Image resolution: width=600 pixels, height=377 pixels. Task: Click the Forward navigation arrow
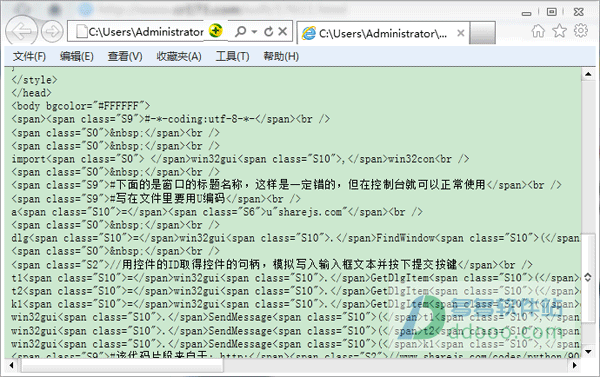[x=52, y=31]
